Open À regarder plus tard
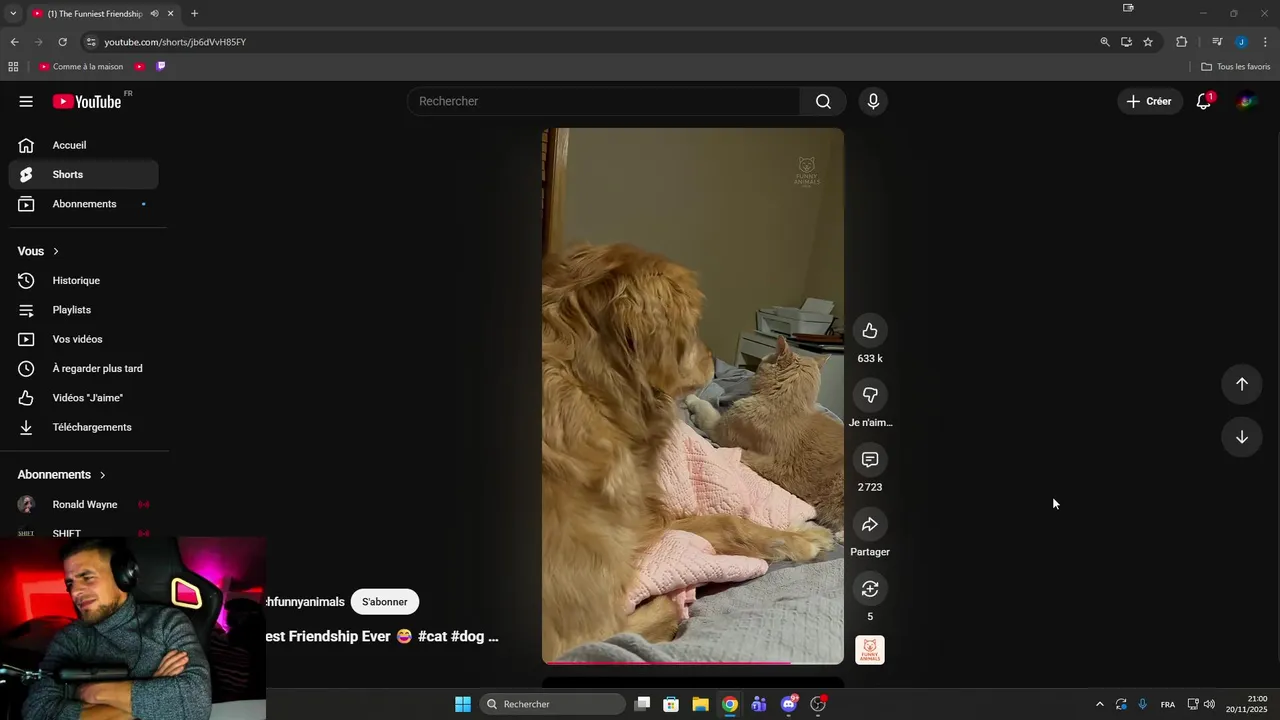Image resolution: width=1280 pixels, height=720 pixels. (x=84, y=369)
